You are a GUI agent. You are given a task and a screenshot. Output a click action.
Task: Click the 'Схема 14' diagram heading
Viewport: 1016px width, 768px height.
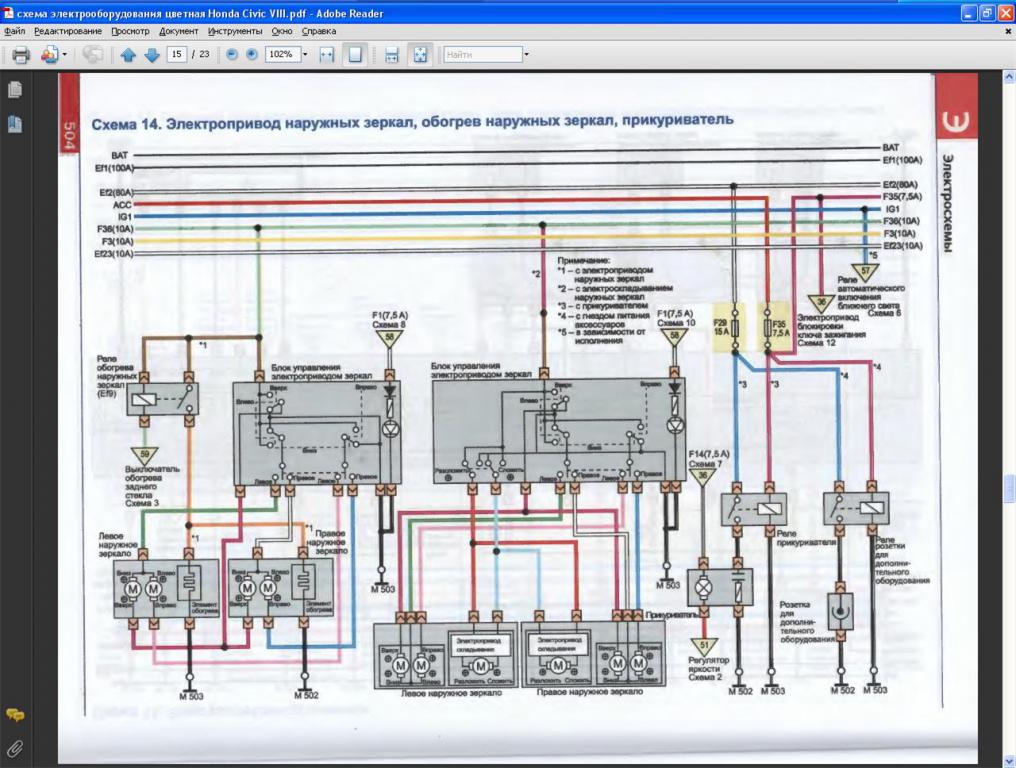[x=412, y=122]
